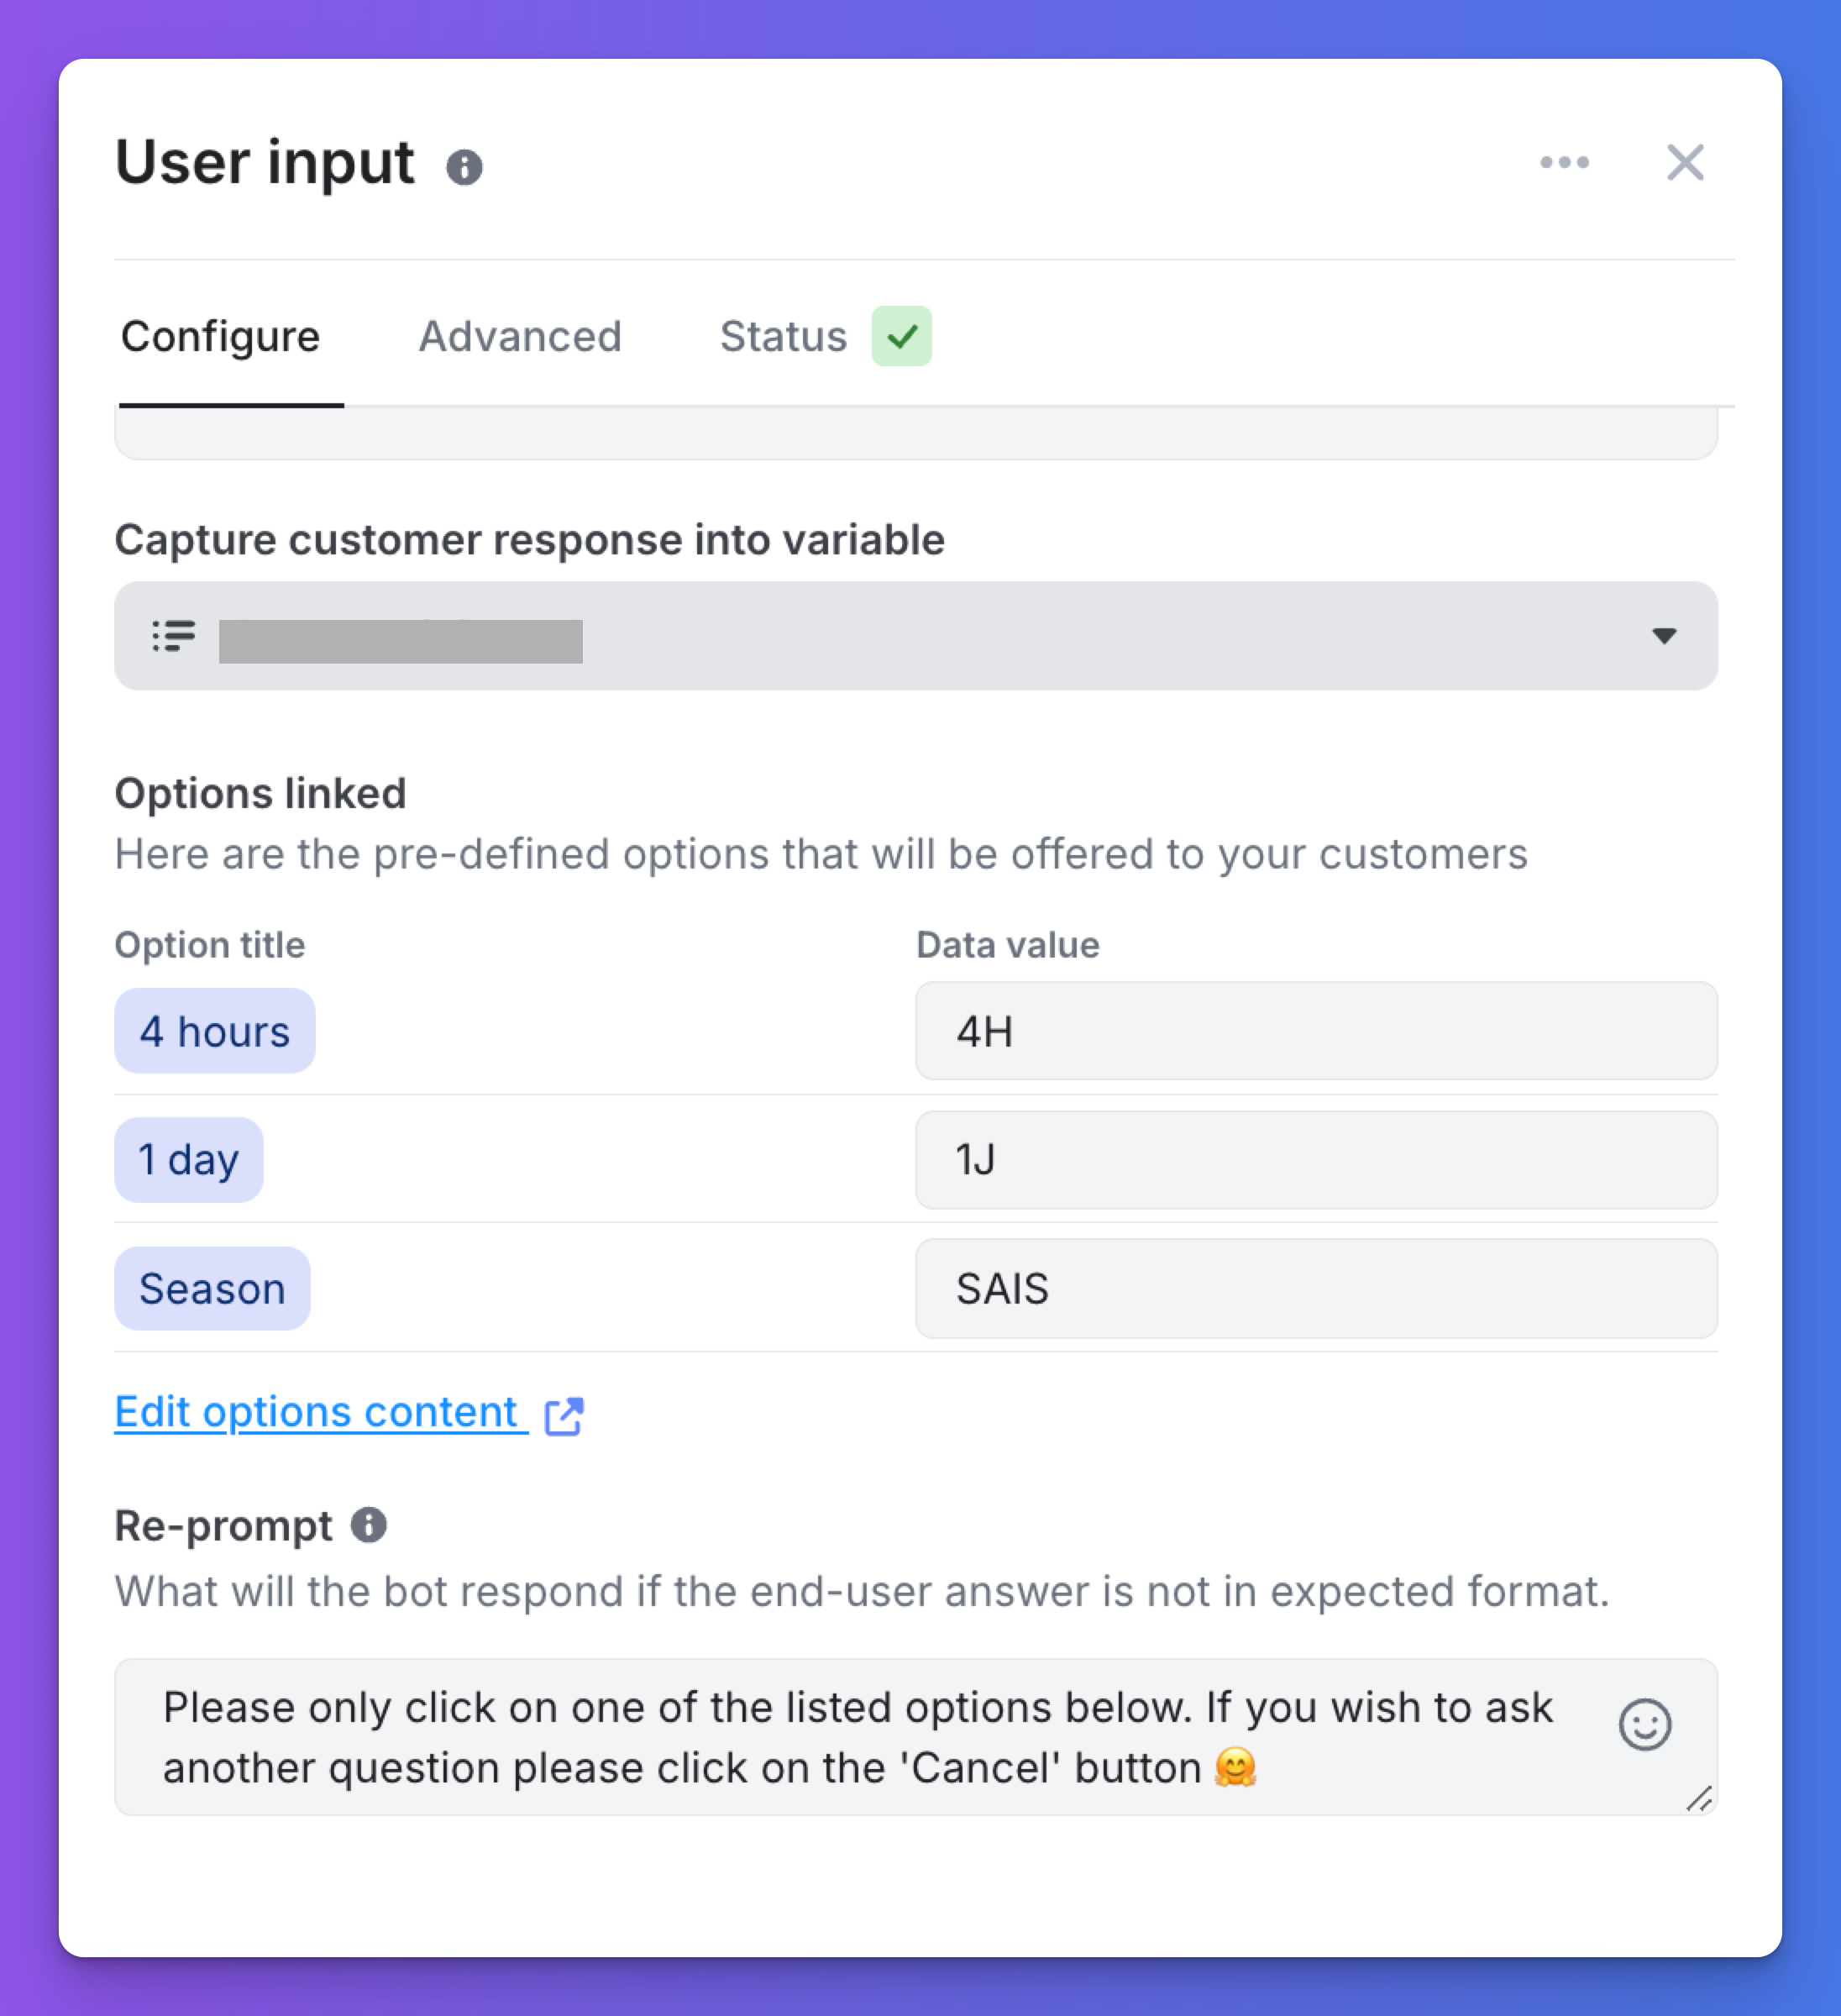This screenshot has width=1841, height=2016.
Task: Click the external link icon beside Edit options
Action: click(x=564, y=1416)
